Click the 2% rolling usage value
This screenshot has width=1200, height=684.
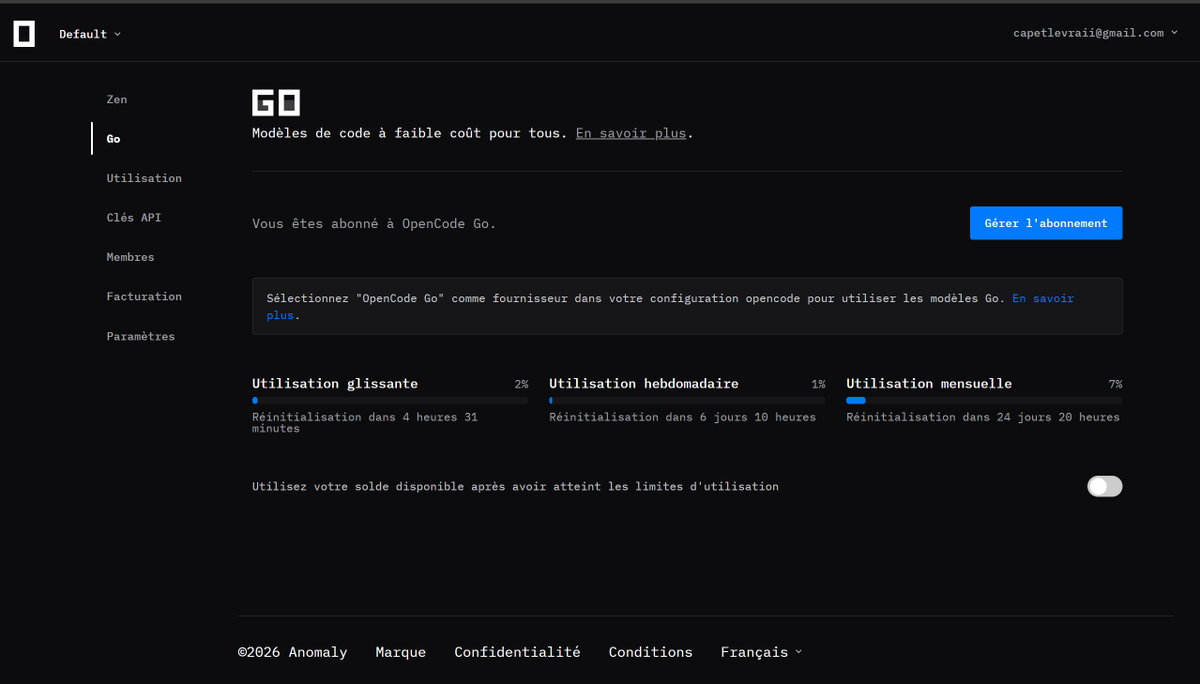521,384
